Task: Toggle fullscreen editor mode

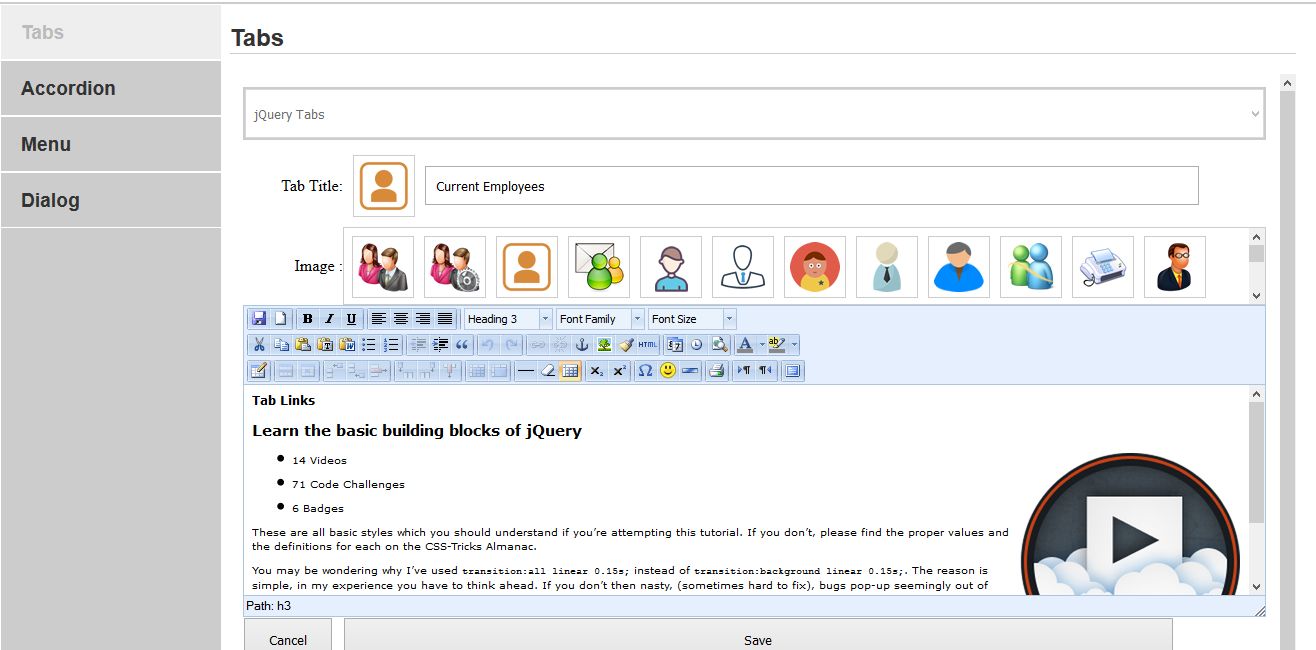Action: [x=792, y=371]
